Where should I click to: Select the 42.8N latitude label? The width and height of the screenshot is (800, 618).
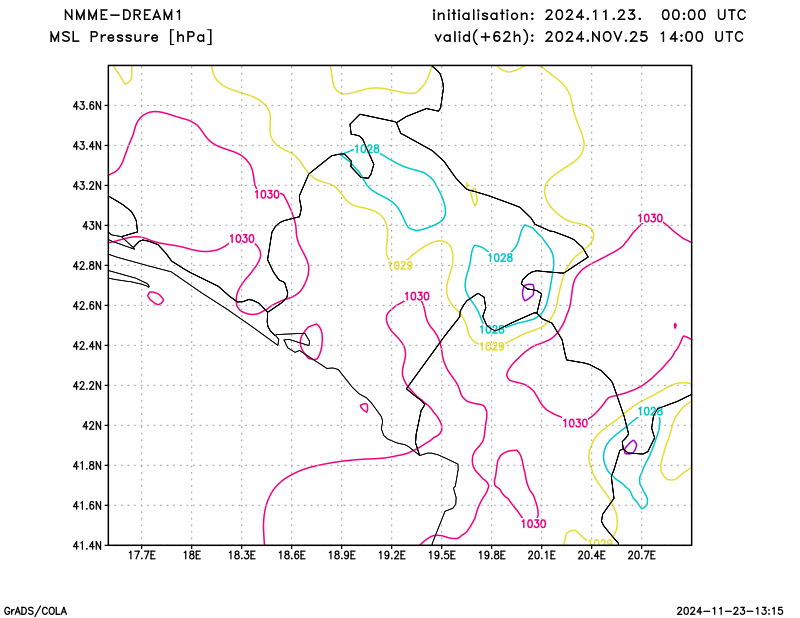coord(87,266)
